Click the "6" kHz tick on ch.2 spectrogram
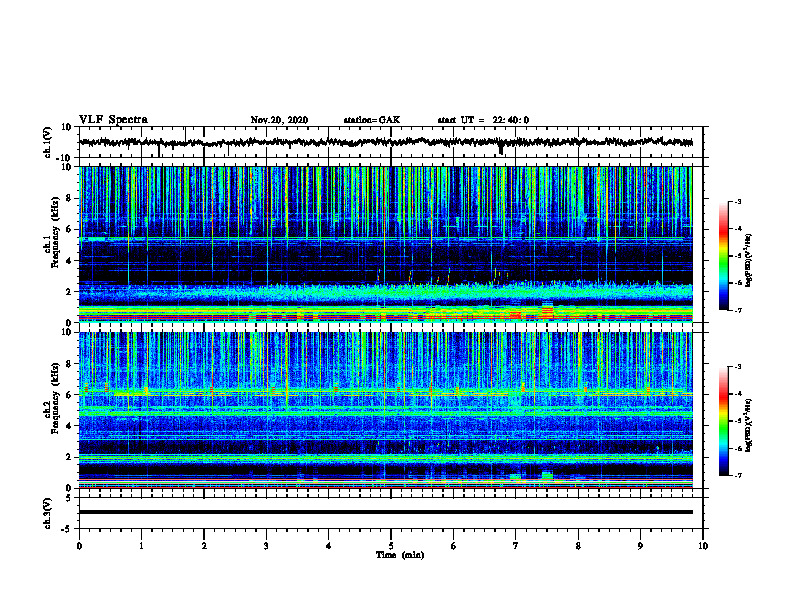The height and width of the screenshot is (612, 792). point(71,395)
